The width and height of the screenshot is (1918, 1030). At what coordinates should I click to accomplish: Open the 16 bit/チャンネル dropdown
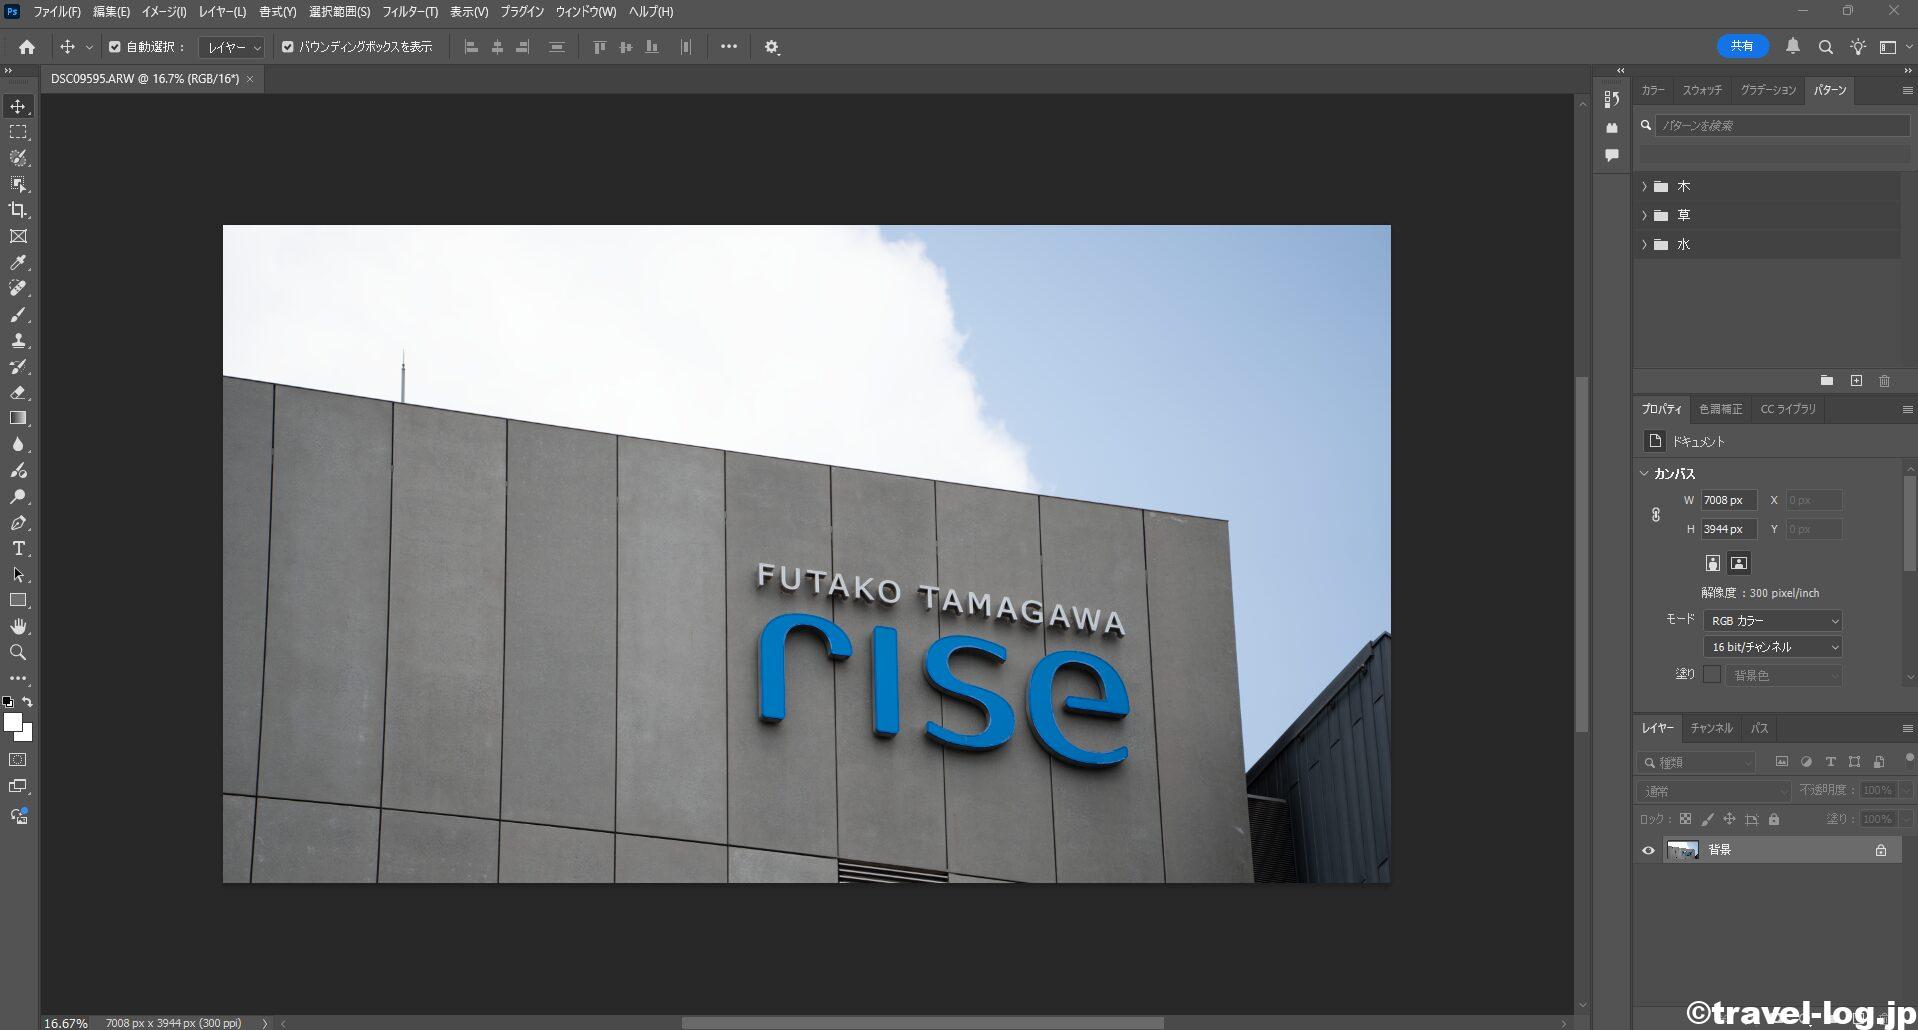point(1772,647)
